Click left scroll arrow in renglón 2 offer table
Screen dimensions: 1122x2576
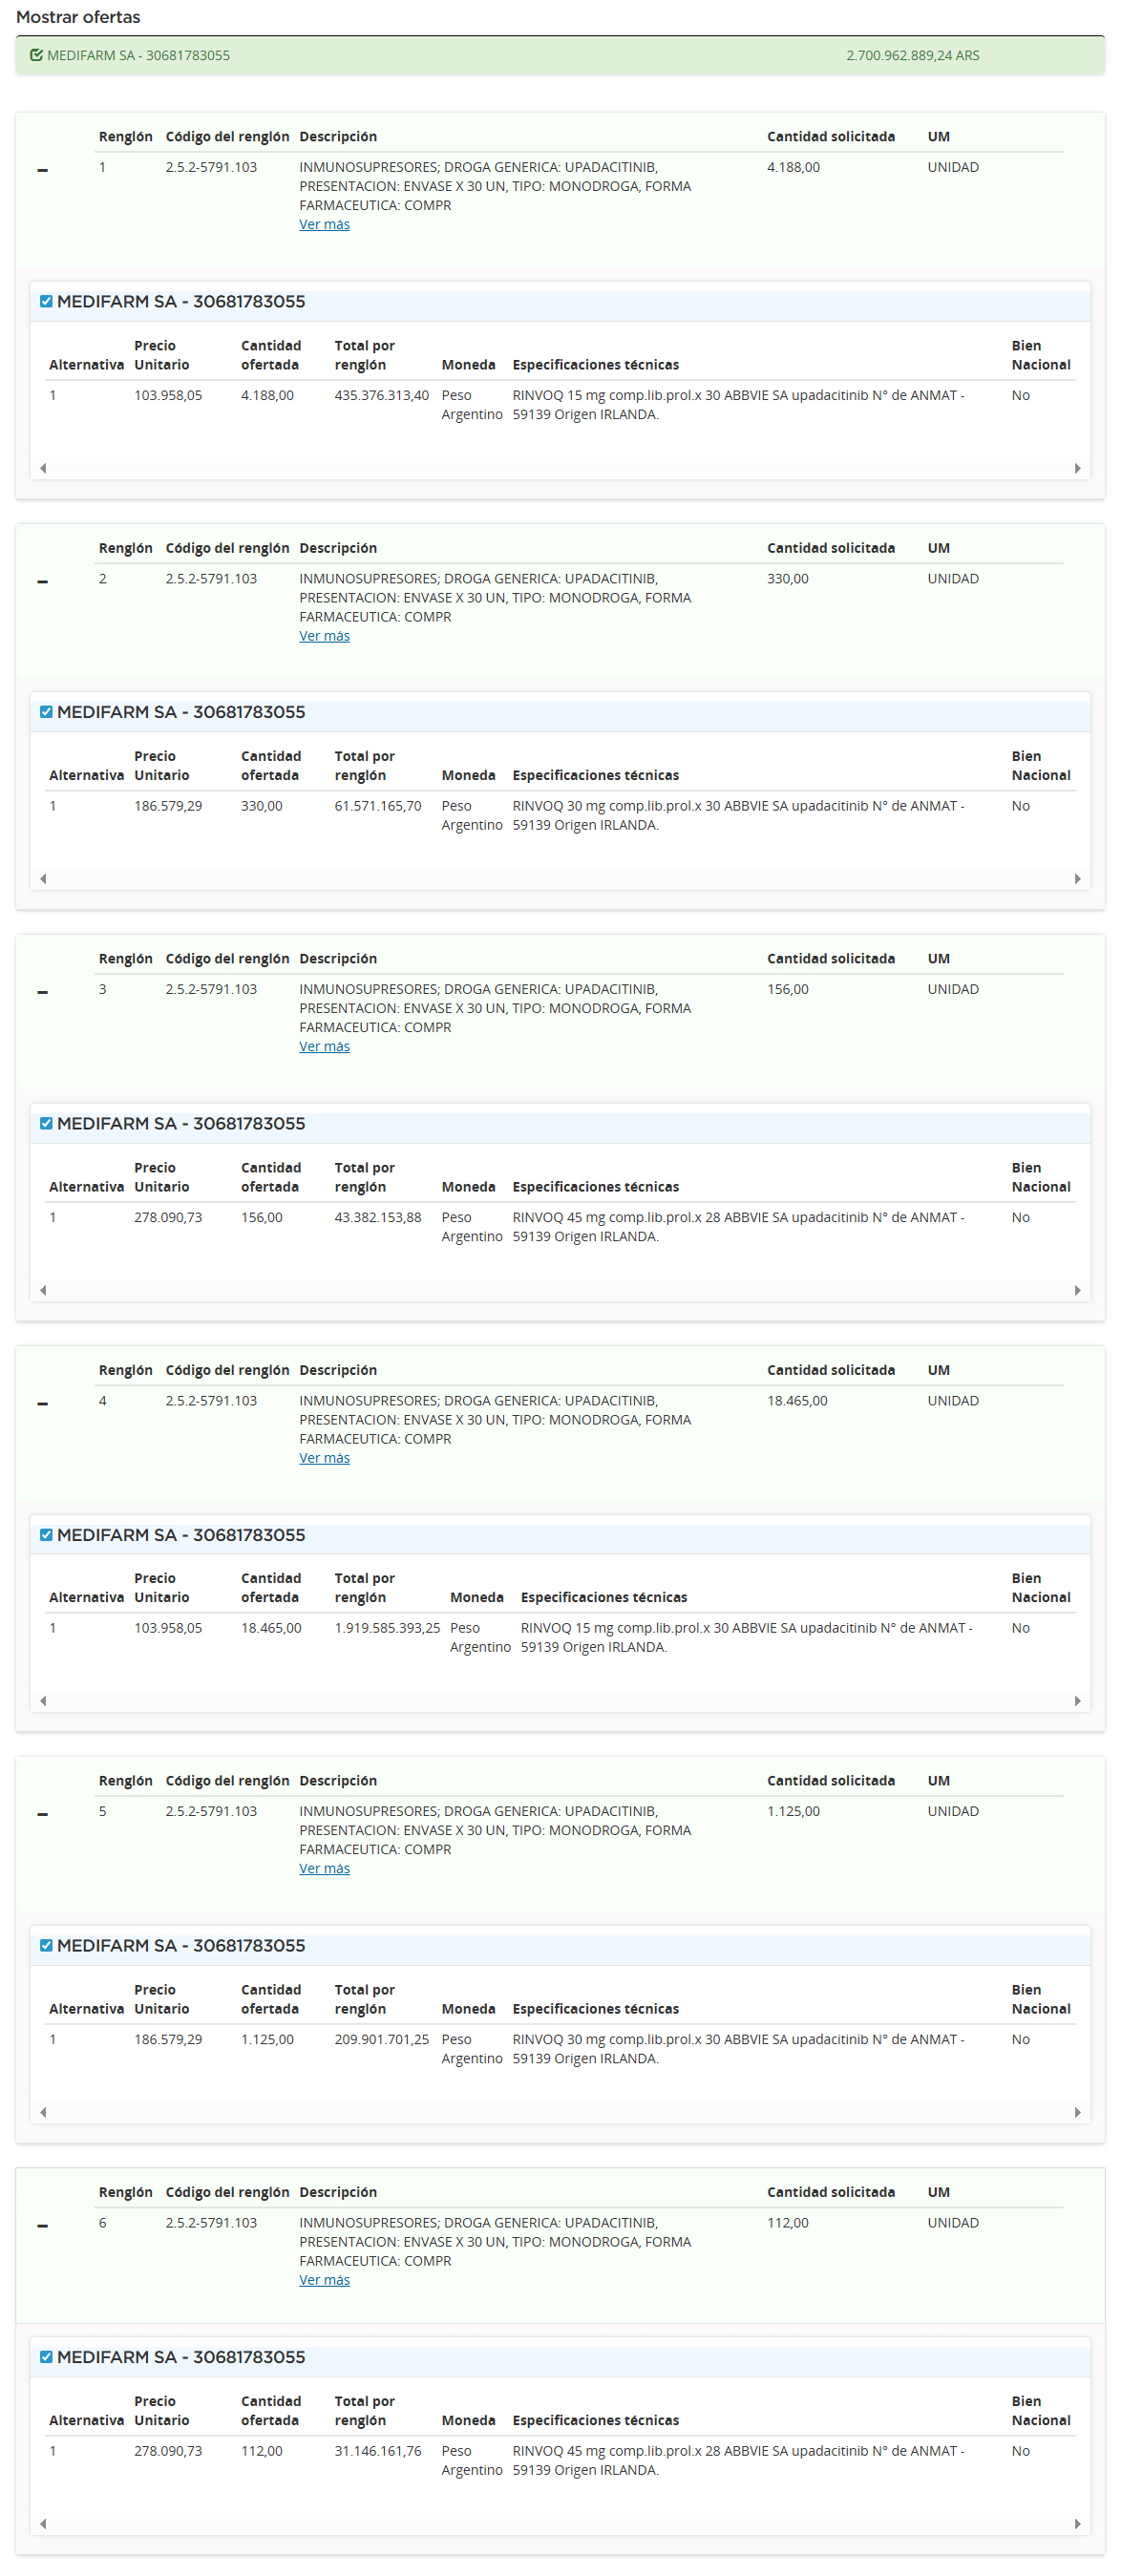(43, 879)
